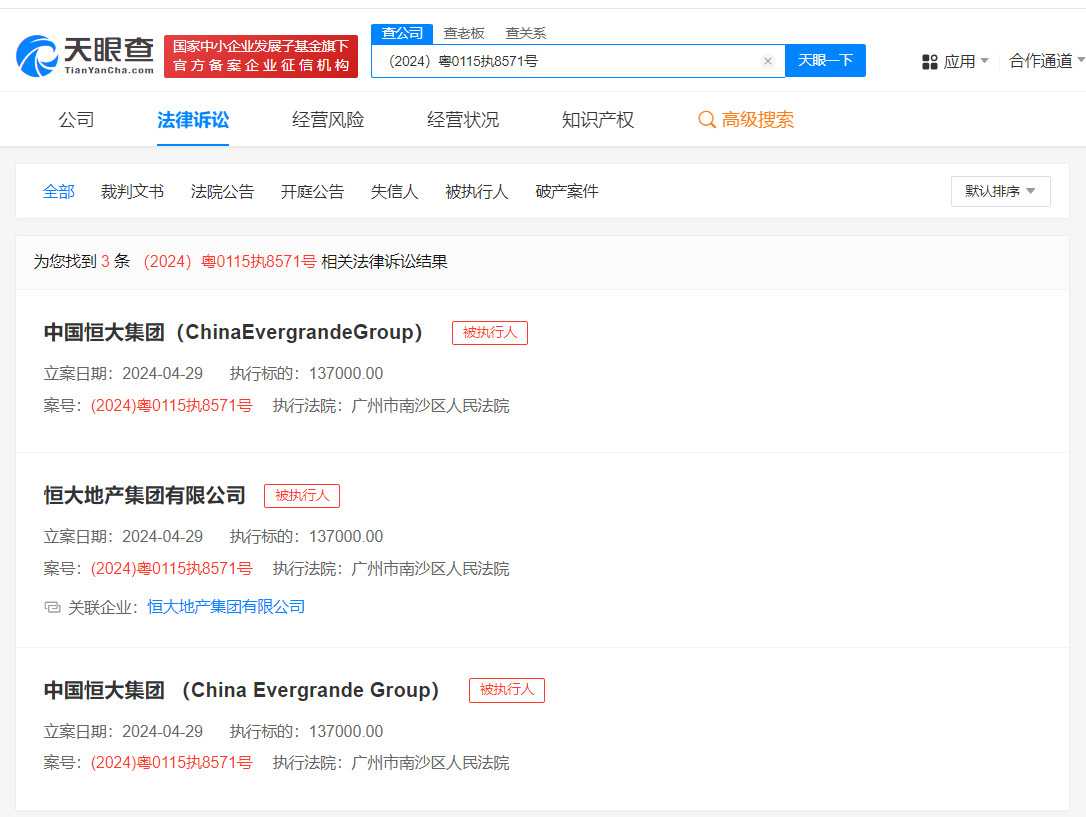Select the 法院公告 filter
1086x817 pixels.
coord(222,192)
